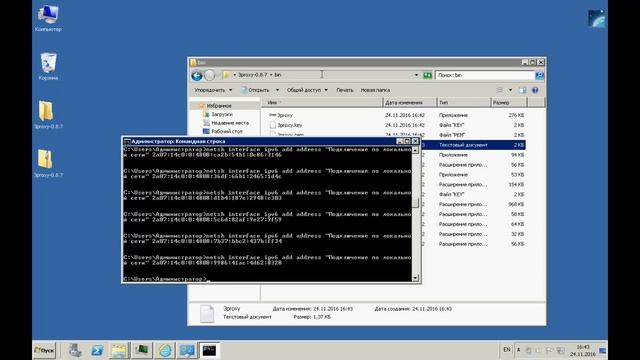Image resolution: width=640 pixels, height=360 pixels.
Task: Click the Show Desktop button beside the clock
Action: (x=602, y=350)
